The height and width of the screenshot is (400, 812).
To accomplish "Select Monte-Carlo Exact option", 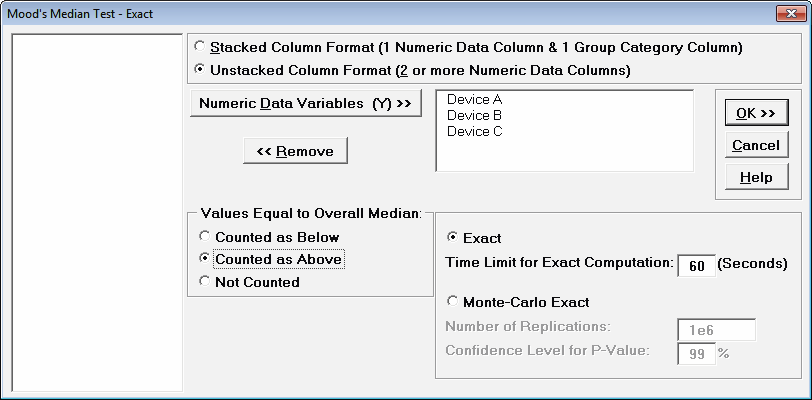I will 453,301.
